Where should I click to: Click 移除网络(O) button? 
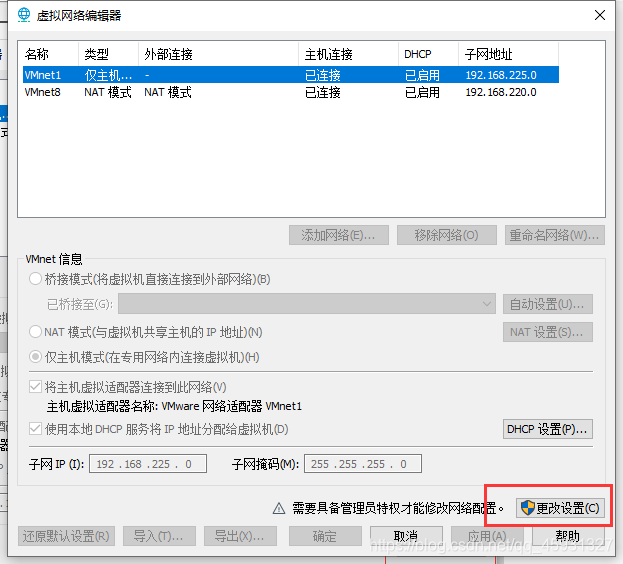click(x=447, y=235)
